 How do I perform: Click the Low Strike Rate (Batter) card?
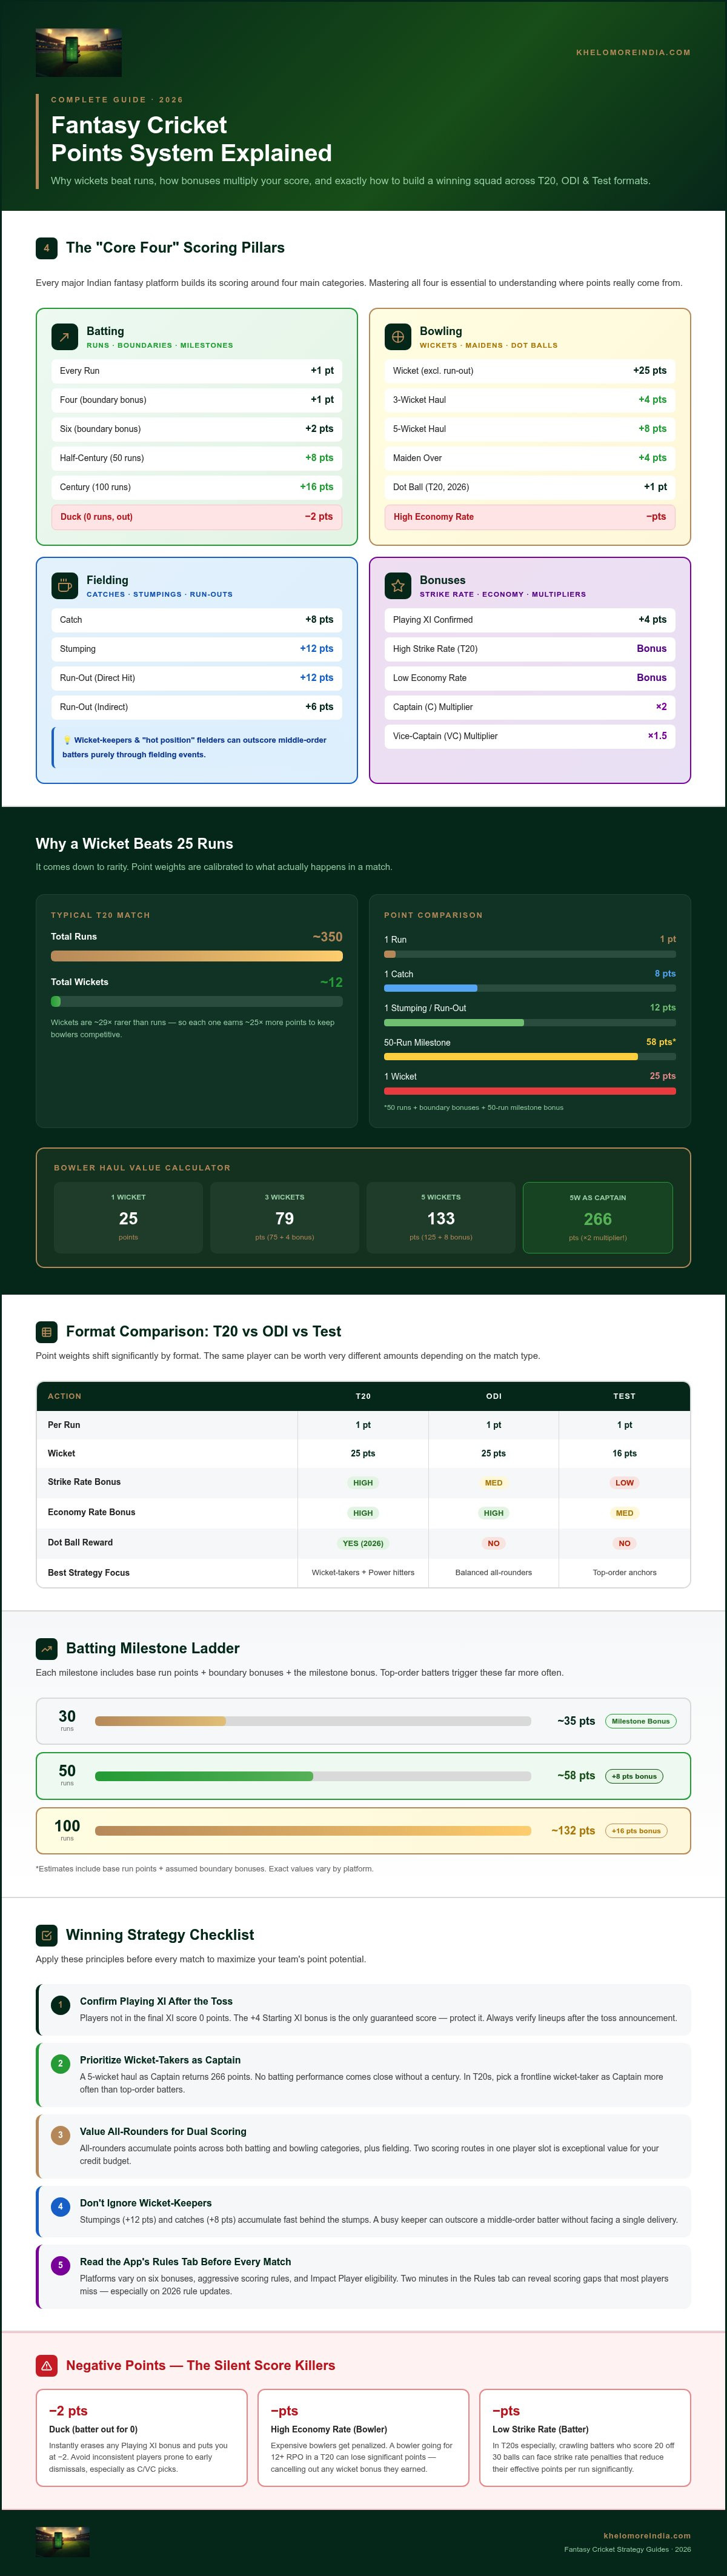585,2438
